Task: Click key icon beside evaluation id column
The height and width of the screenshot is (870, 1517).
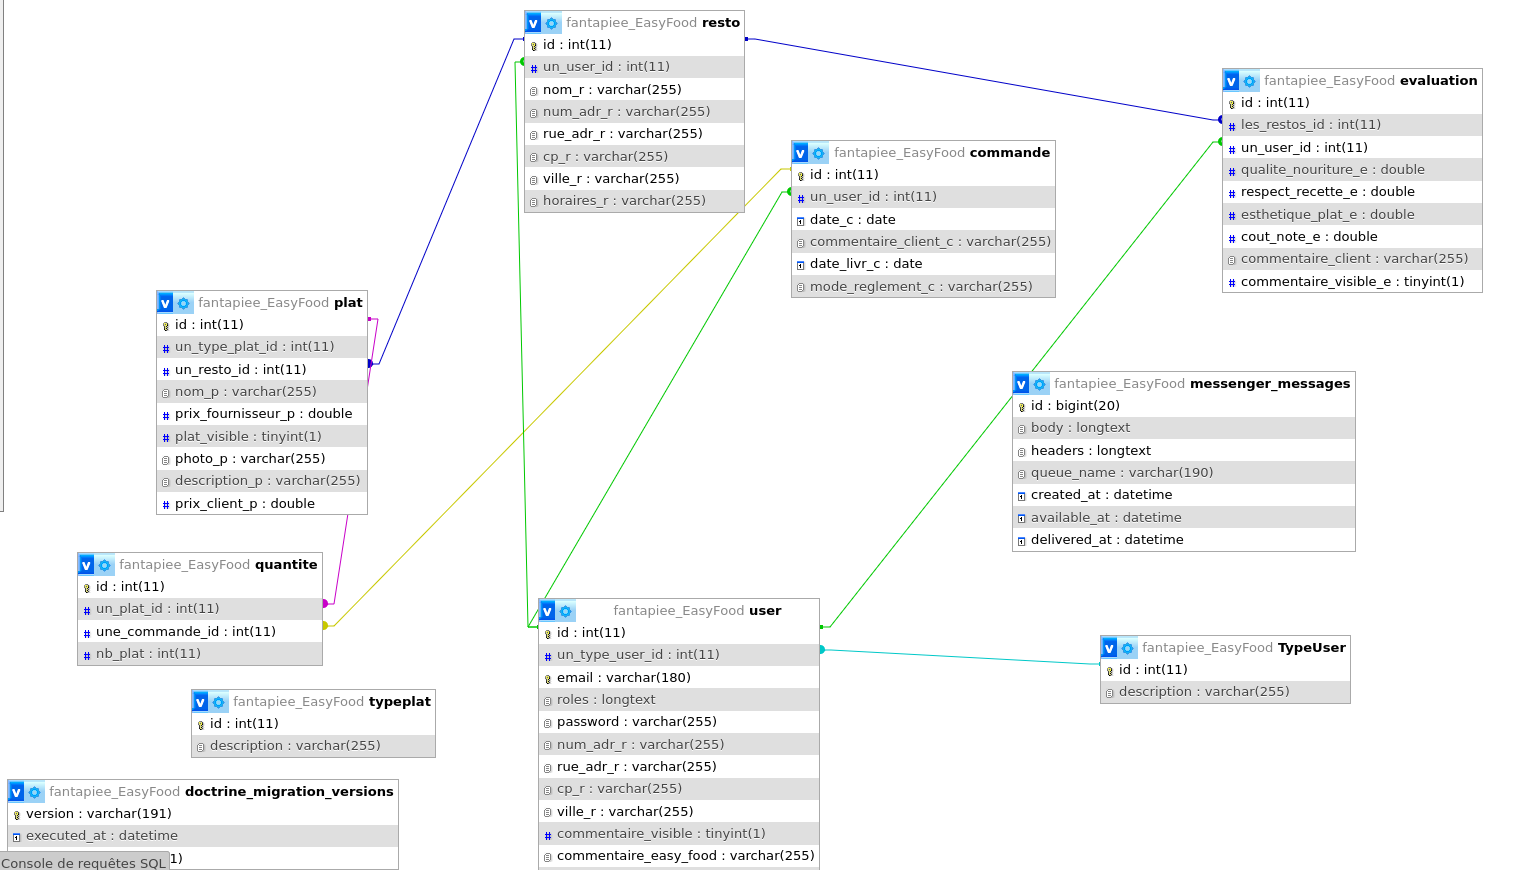Action: point(1232,103)
